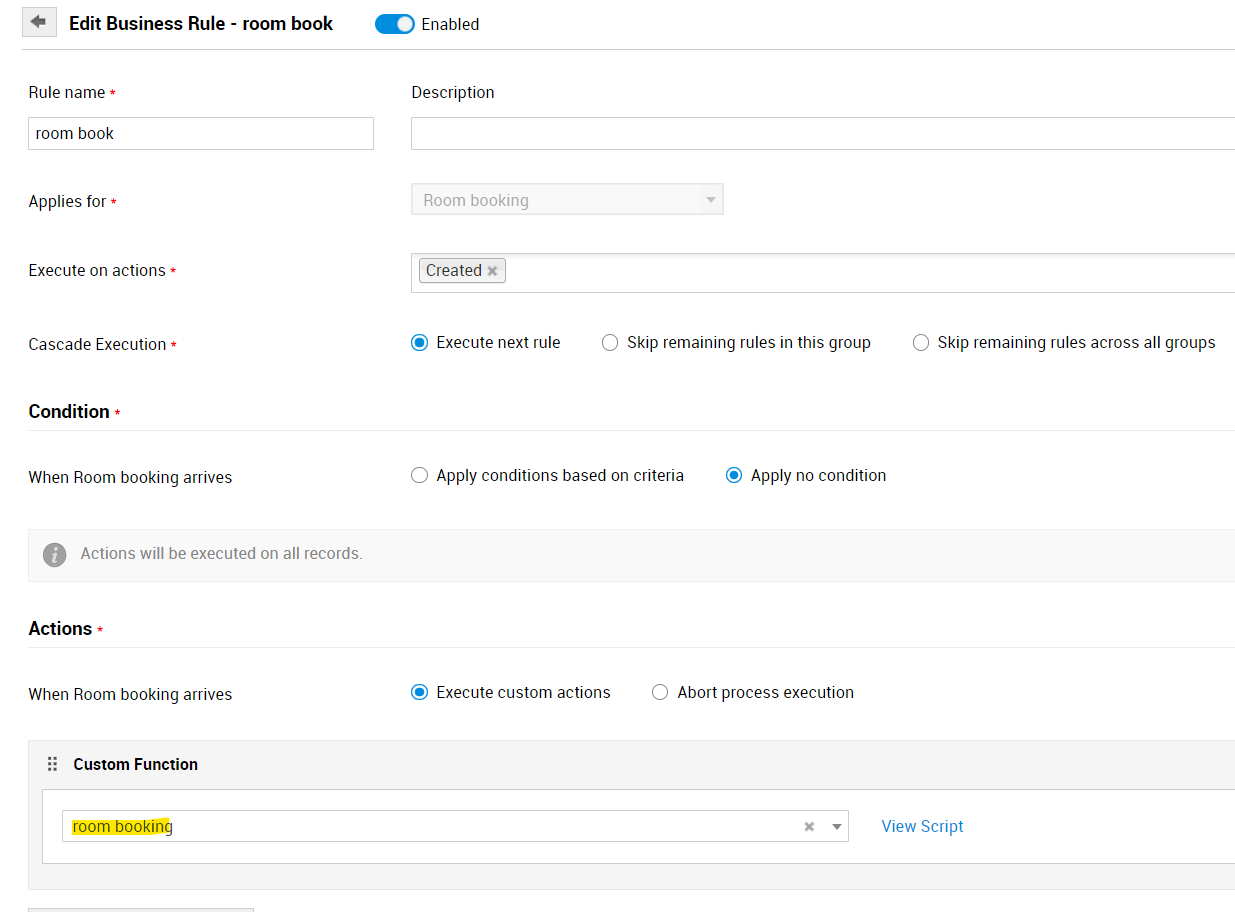The height and width of the screenshot is (912, 1235).
Task: Clear the room booking function selection
Action: pos(809,827)
